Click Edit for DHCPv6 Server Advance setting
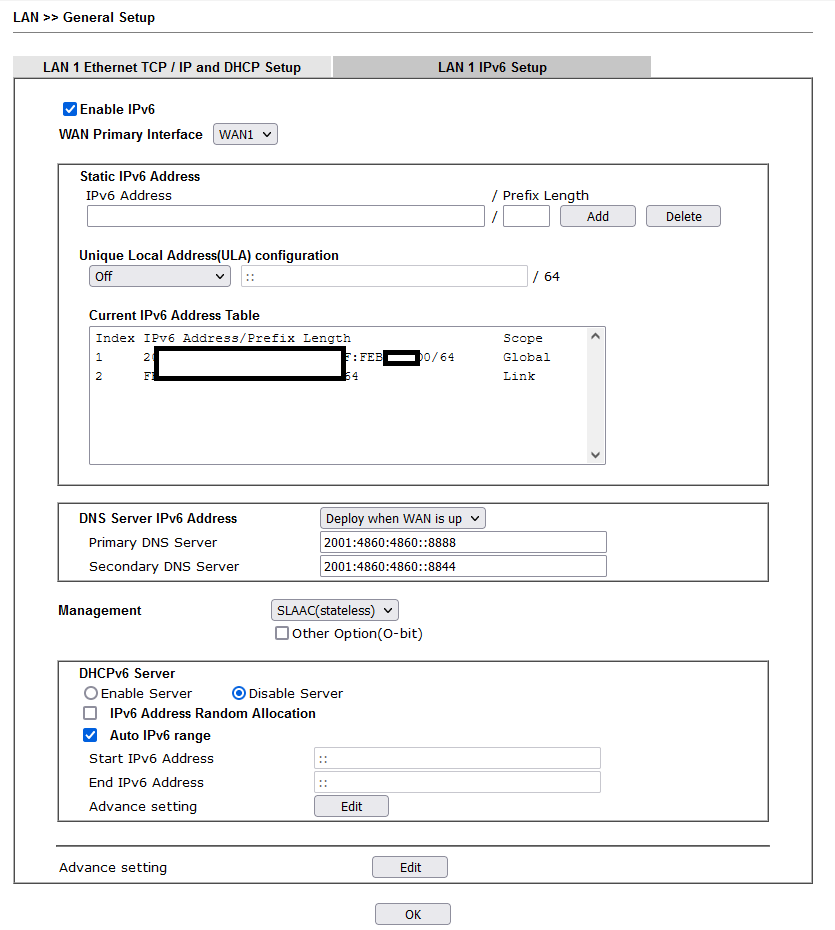 tap(351, 807)
